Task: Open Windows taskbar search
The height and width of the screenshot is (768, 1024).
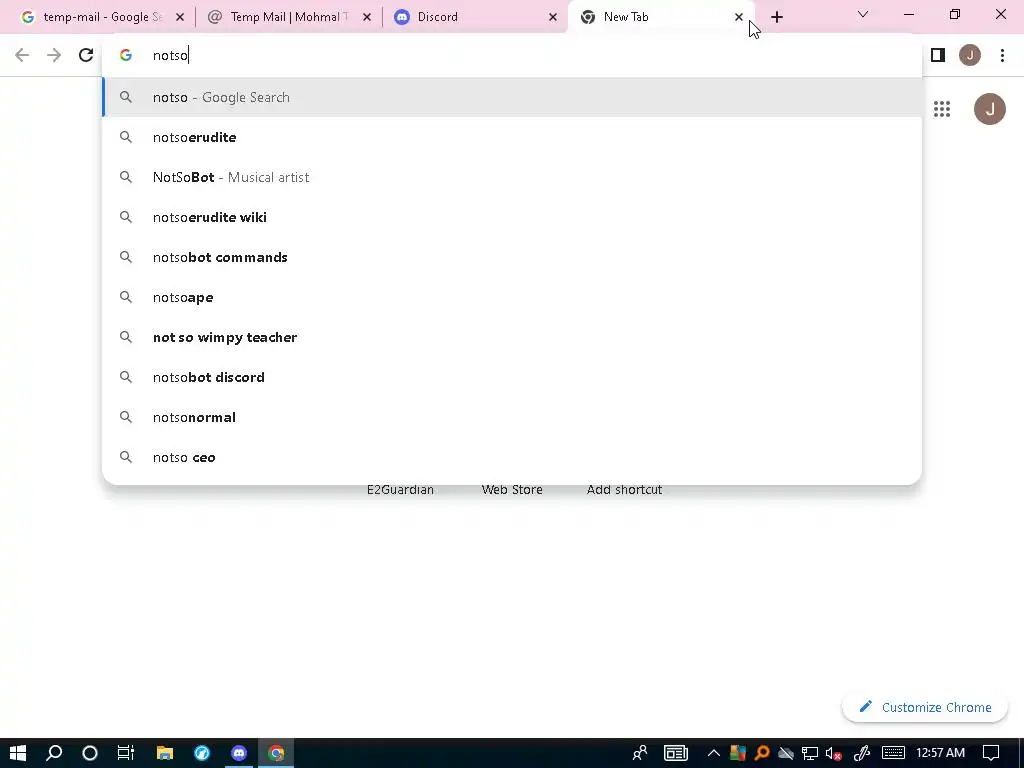Action: tap(54, 753)
